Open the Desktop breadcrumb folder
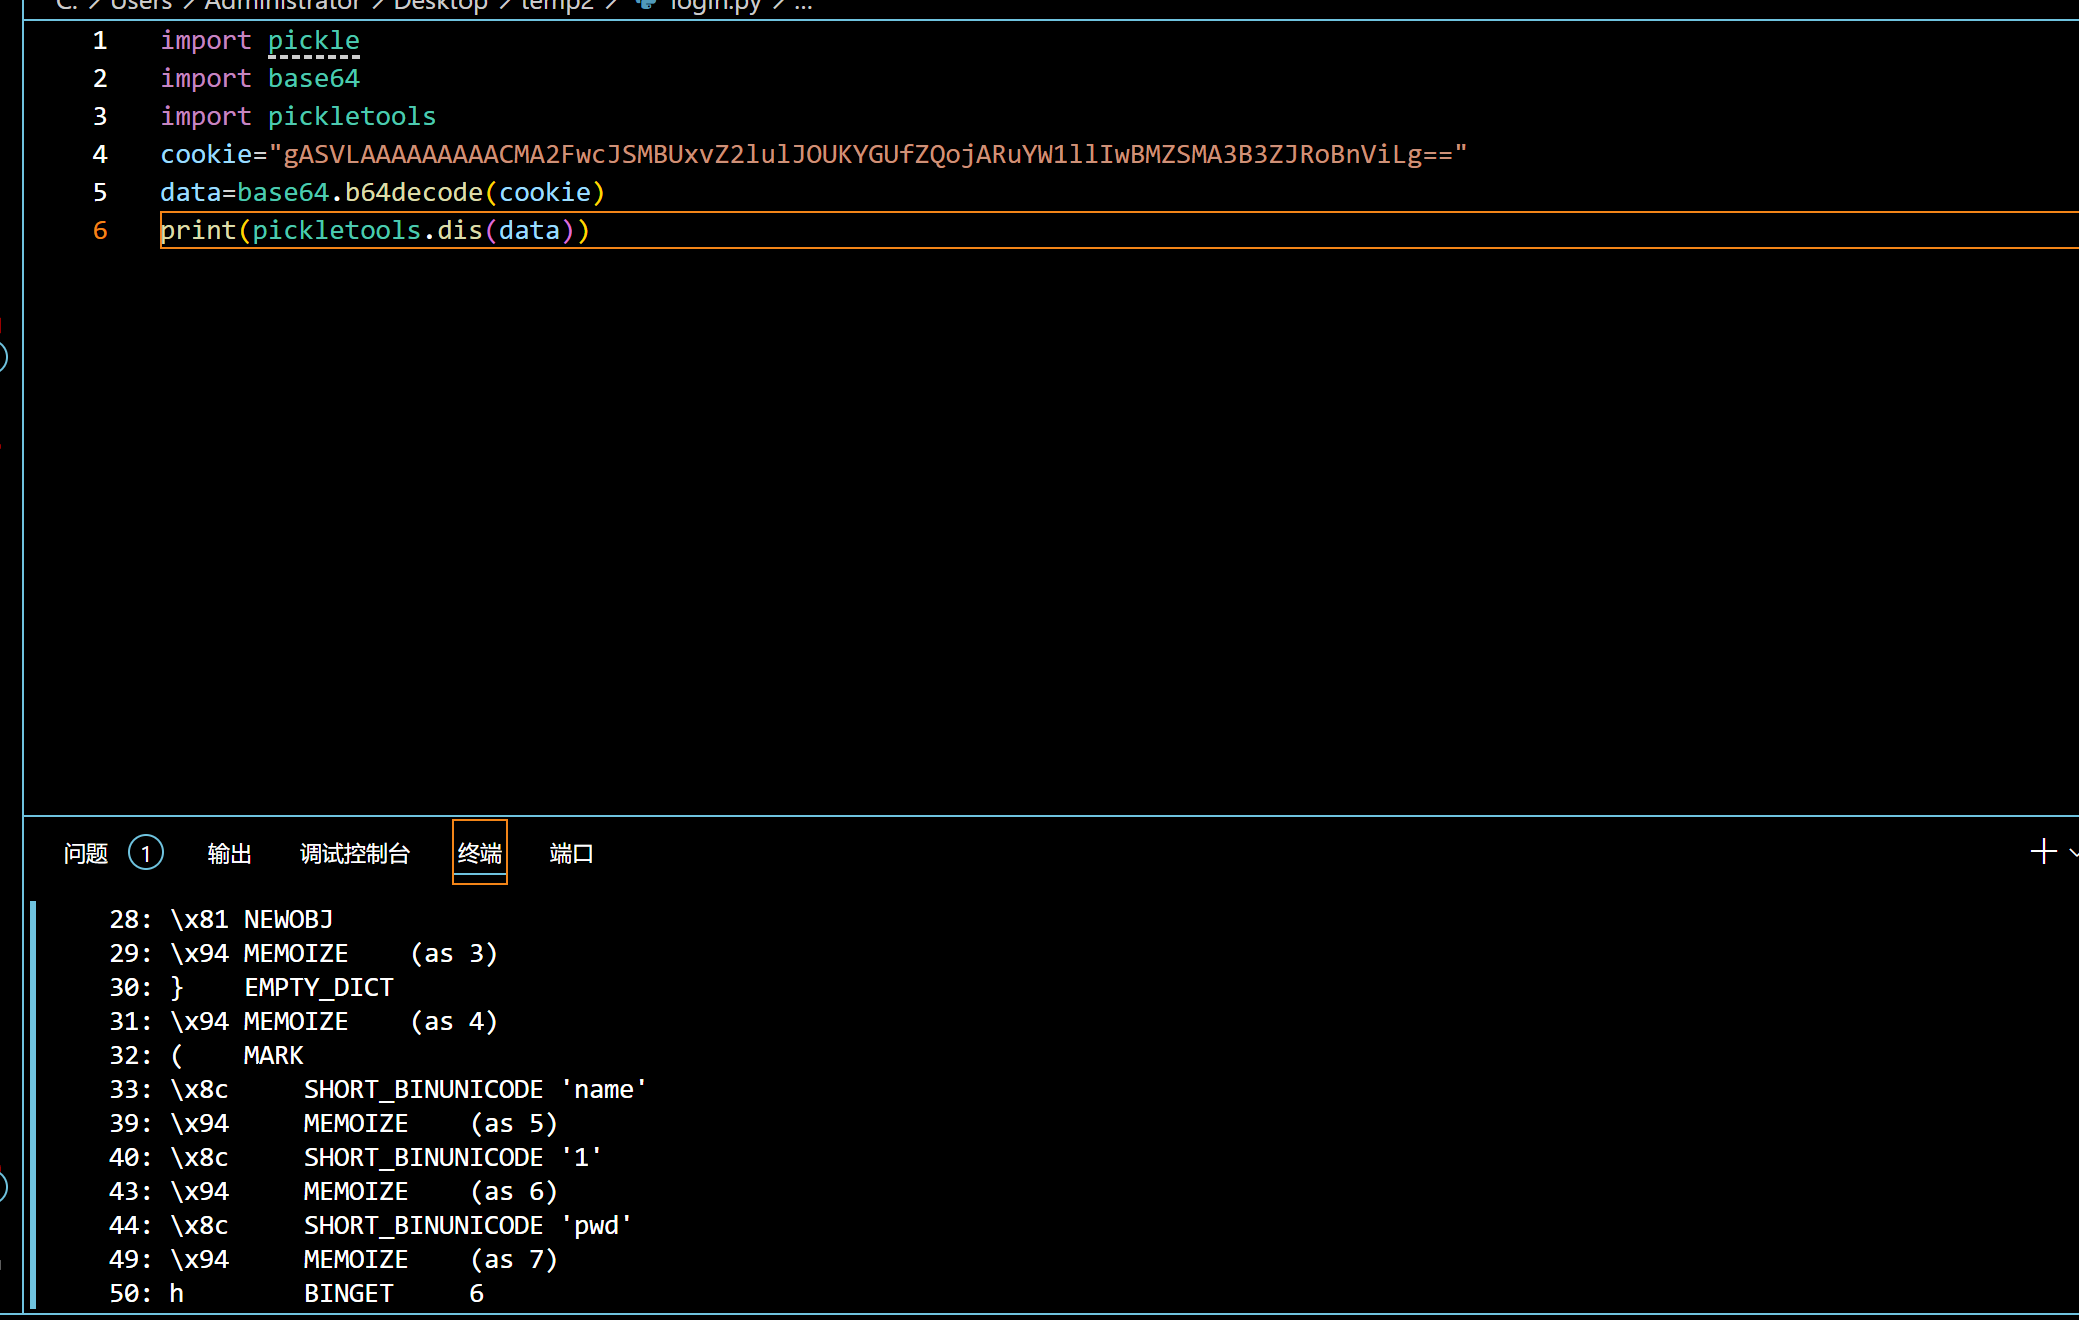Viewport: 2079px width, 1320px height. point(440,5)
